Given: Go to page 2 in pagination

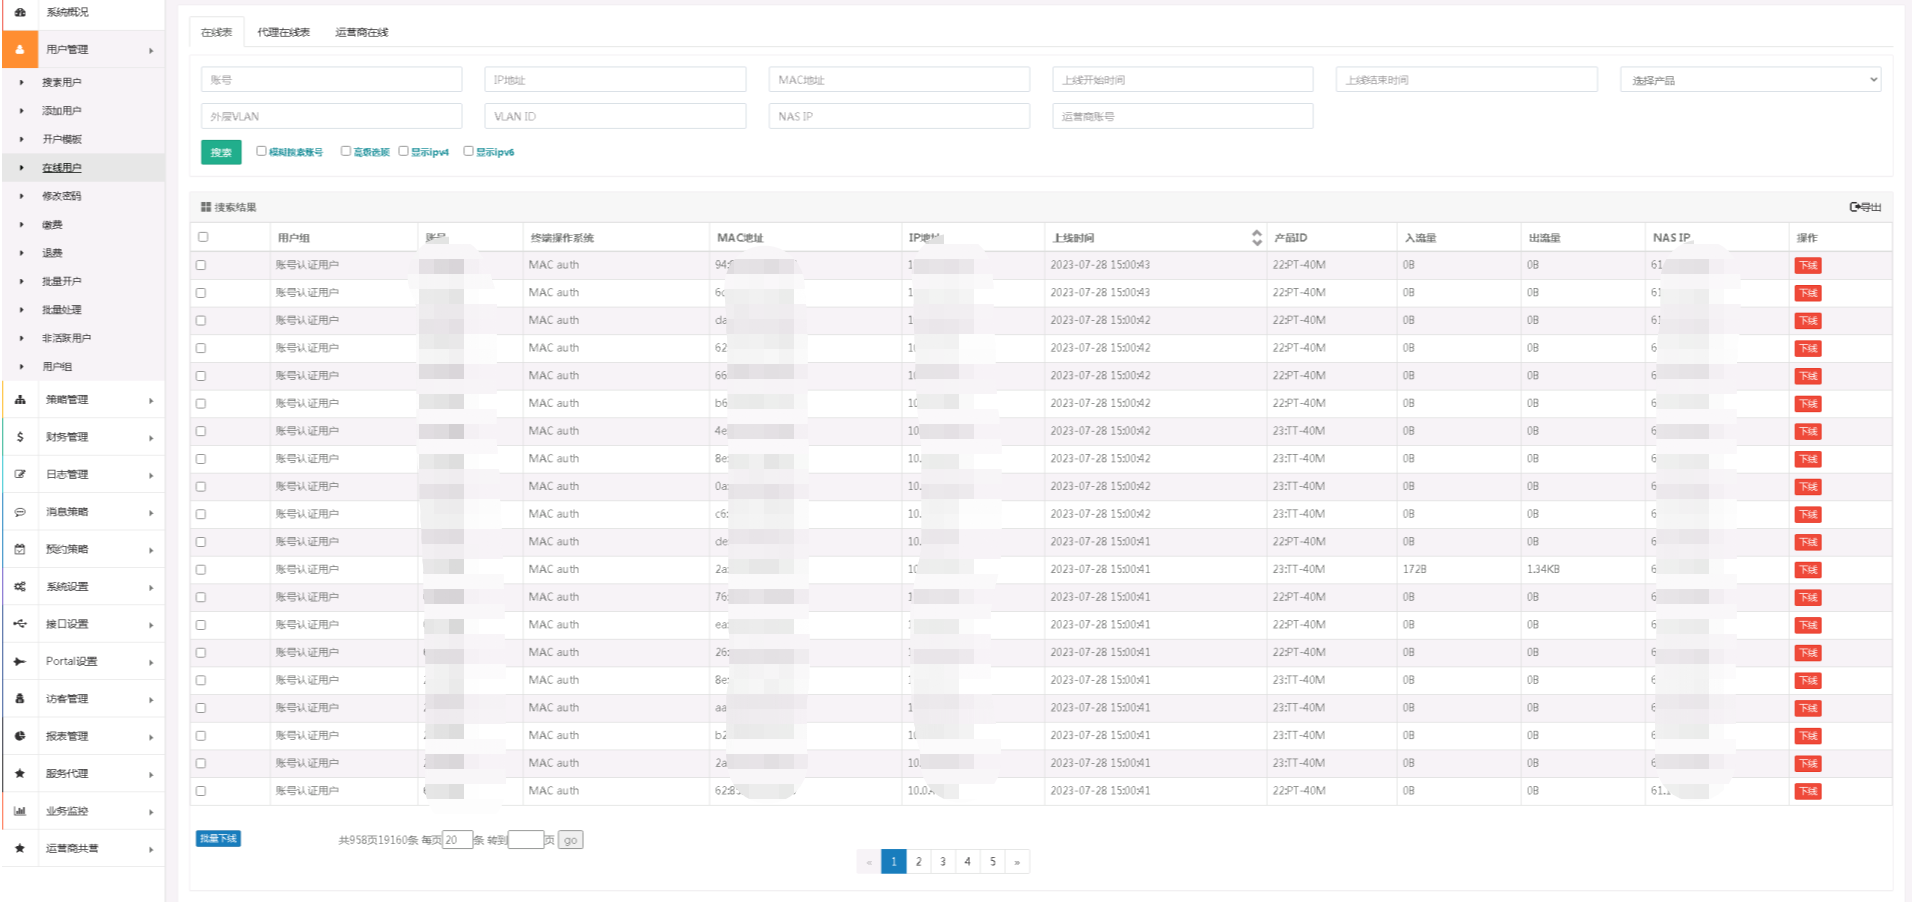Looking at the screenshot, I should coord(918,861).
